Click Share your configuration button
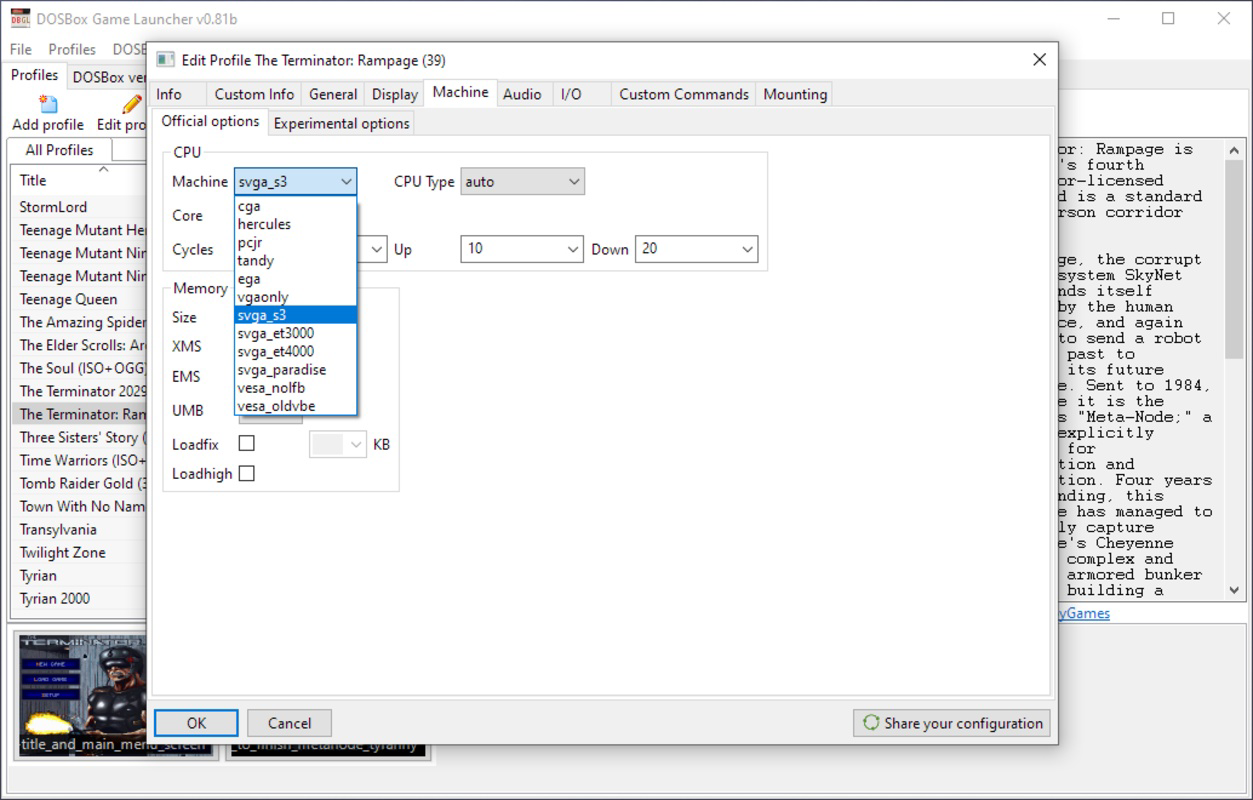Image resolution: width=1253 pixels, height=800 pixels. pos(952,723)
